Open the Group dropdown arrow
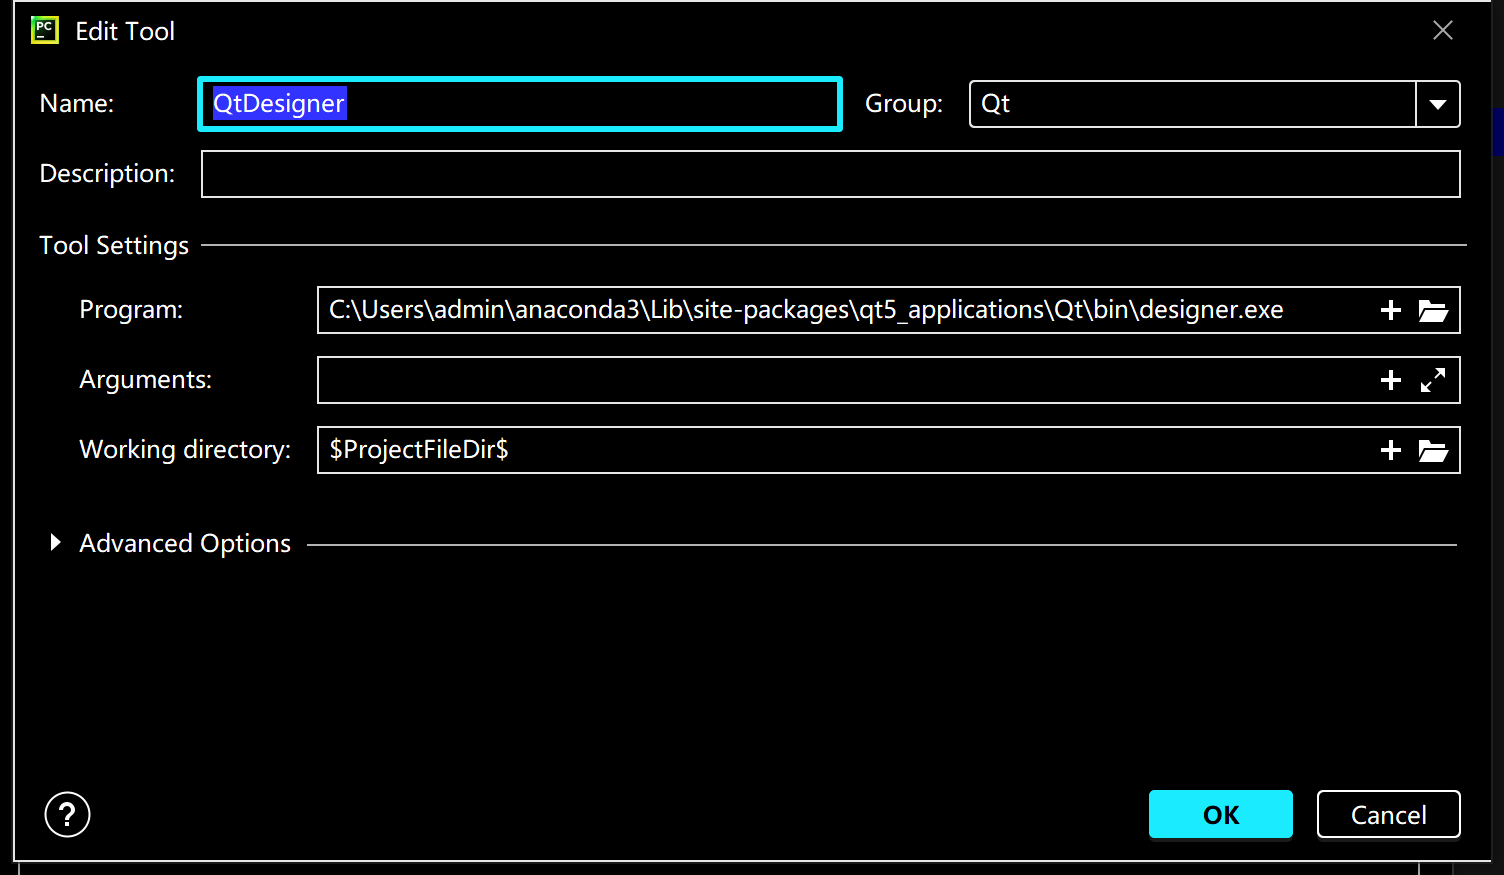The image size is (1504, 875). [x=1438, y=103]
